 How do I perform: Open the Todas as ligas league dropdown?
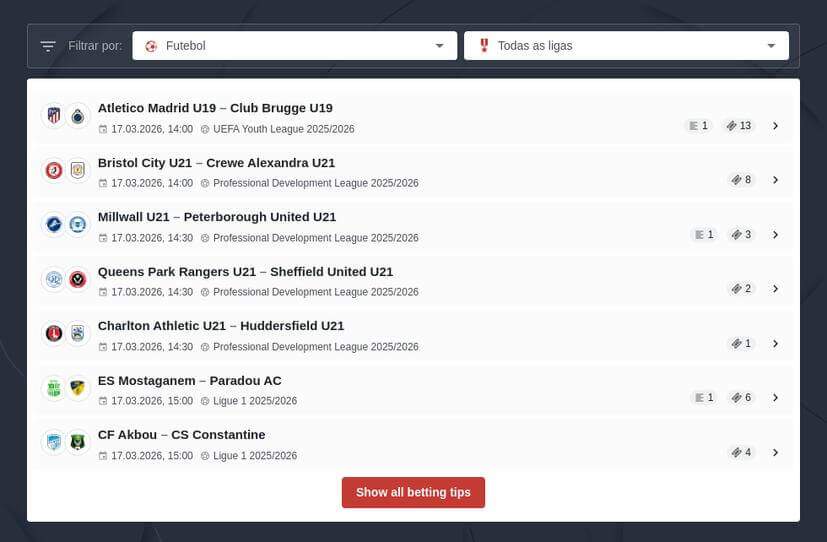pyautogui.click(x=626, y=46)
